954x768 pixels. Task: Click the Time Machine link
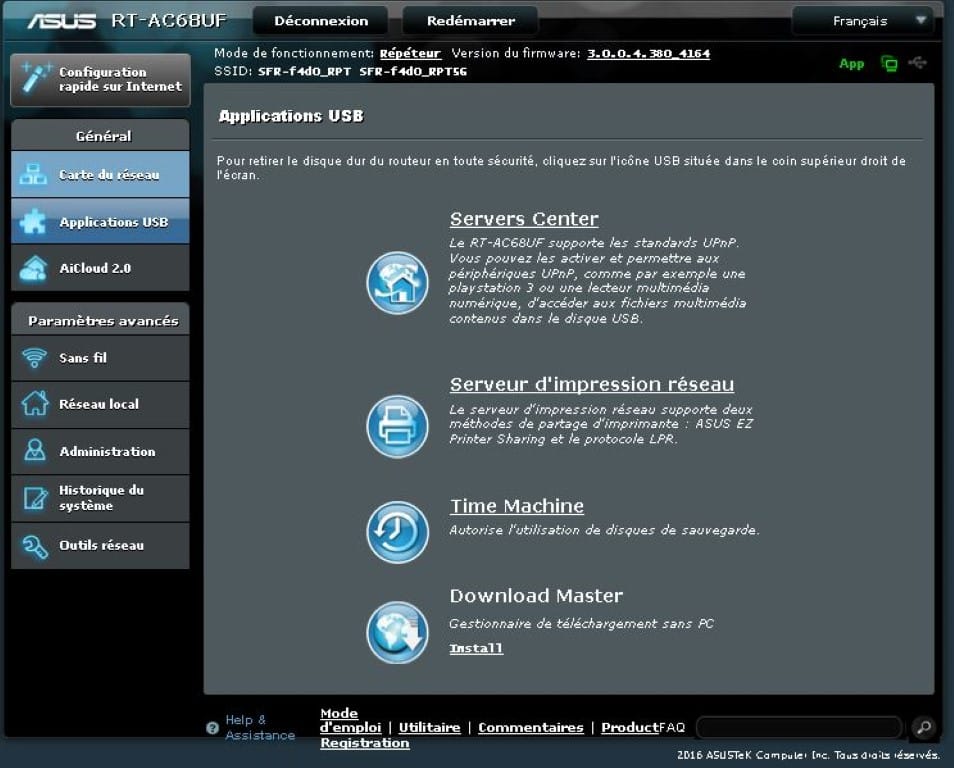pos(517,506)
